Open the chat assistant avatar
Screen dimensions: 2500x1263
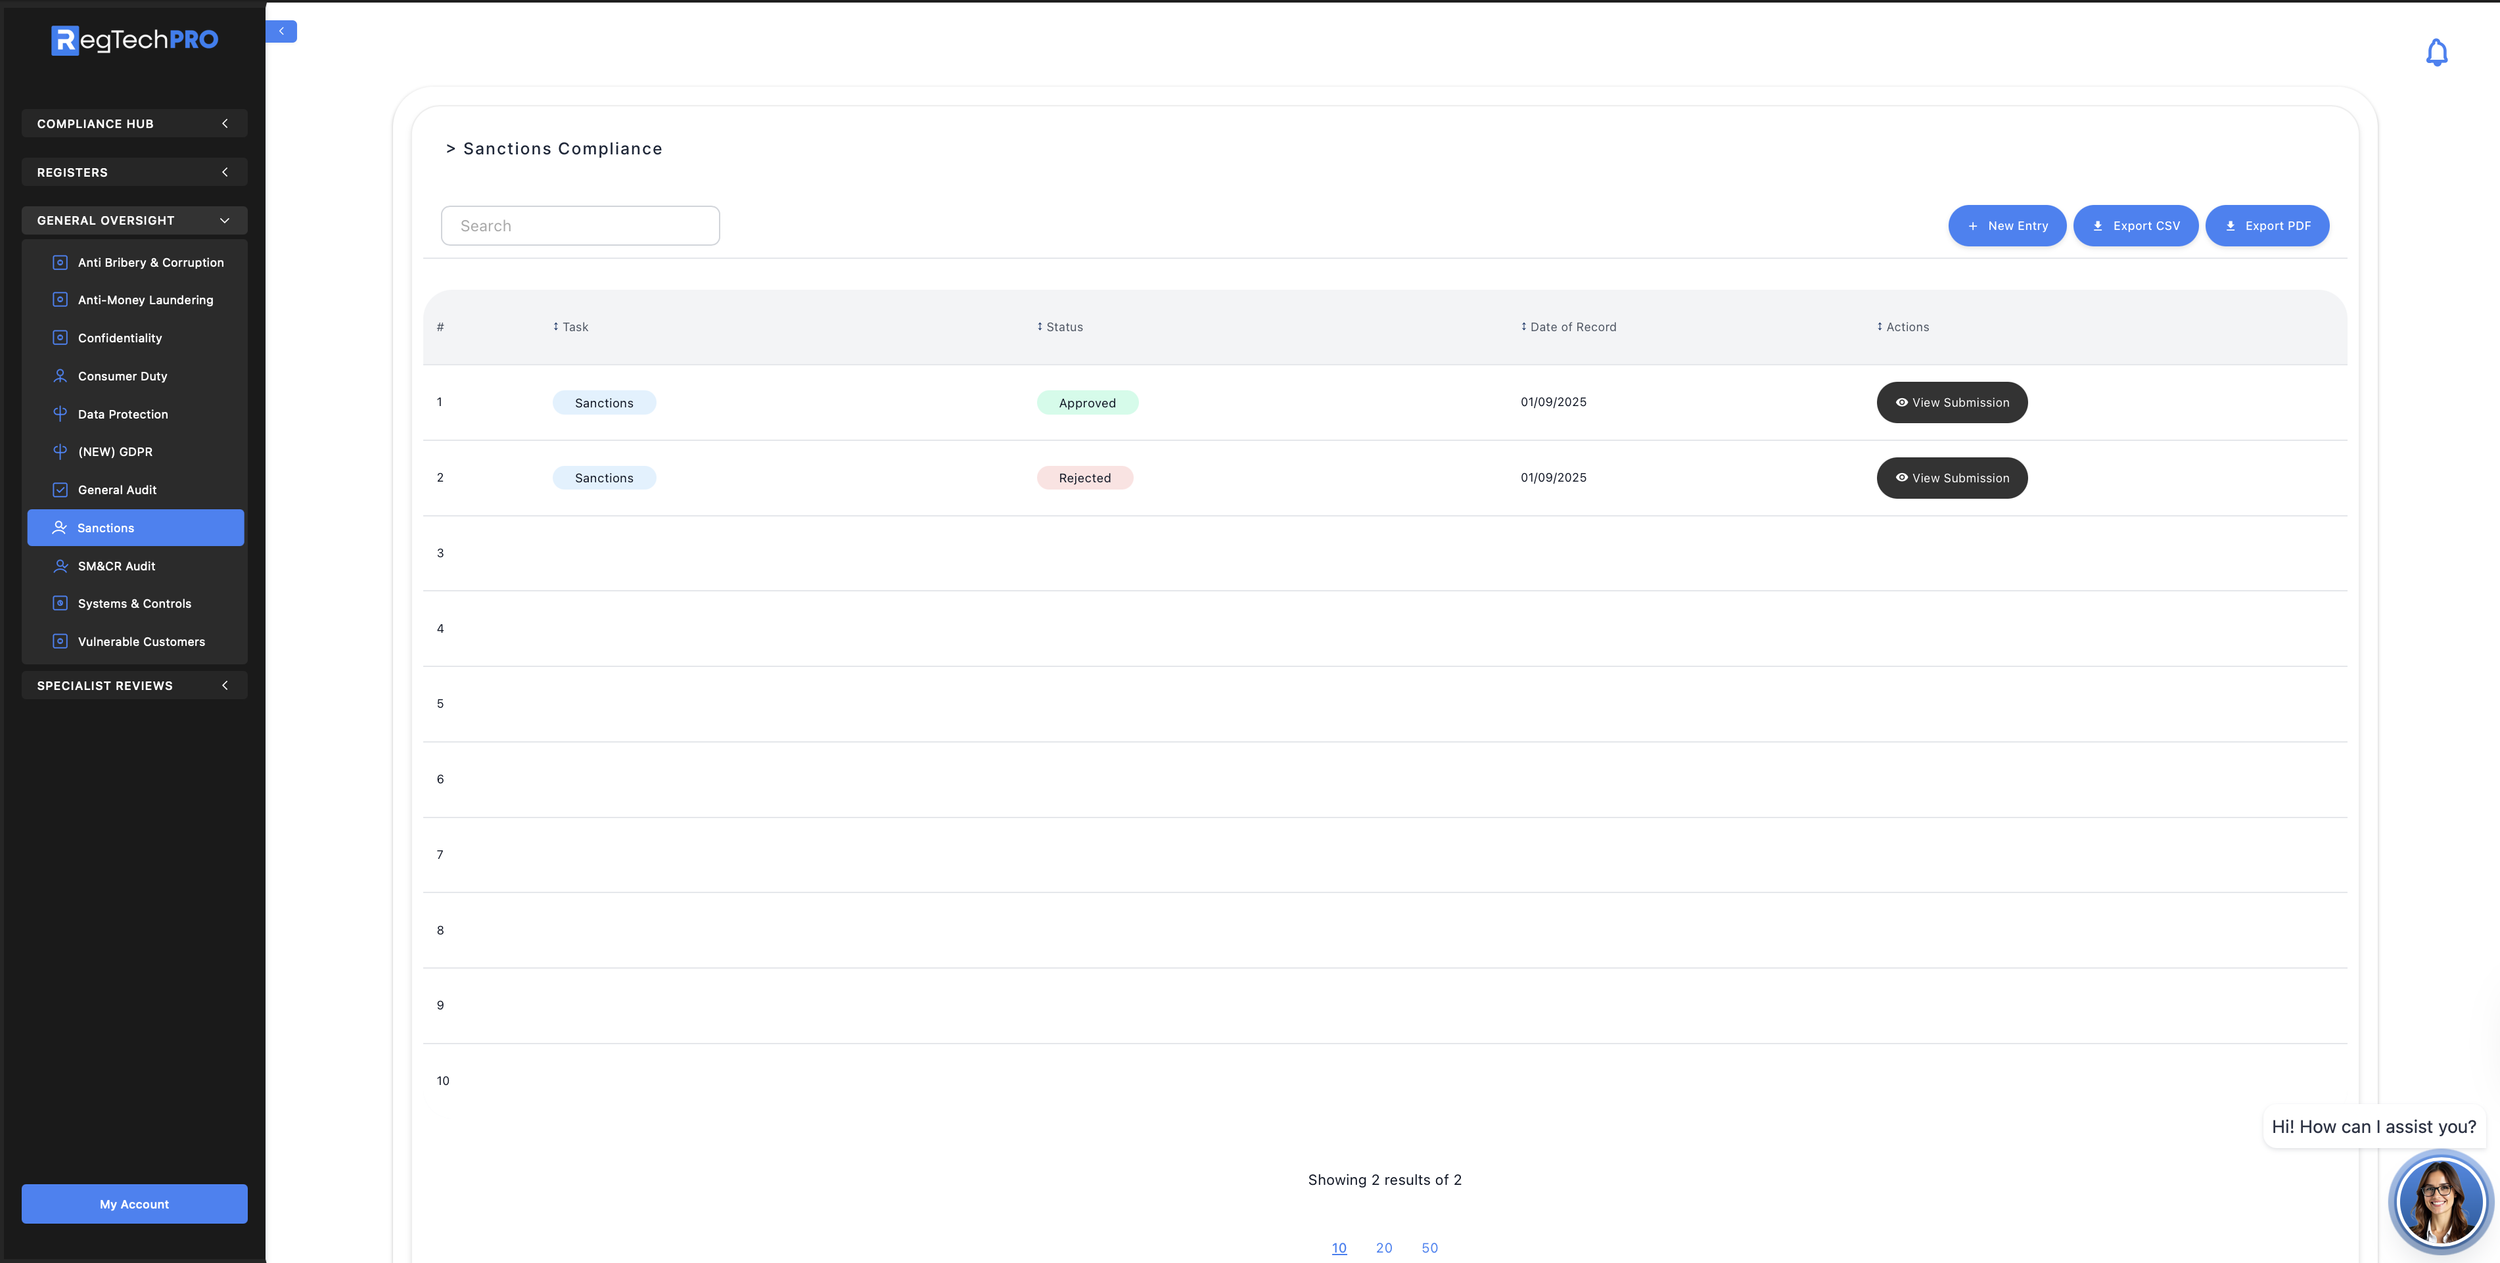pyautogui.click(x=2439, y=1202)
